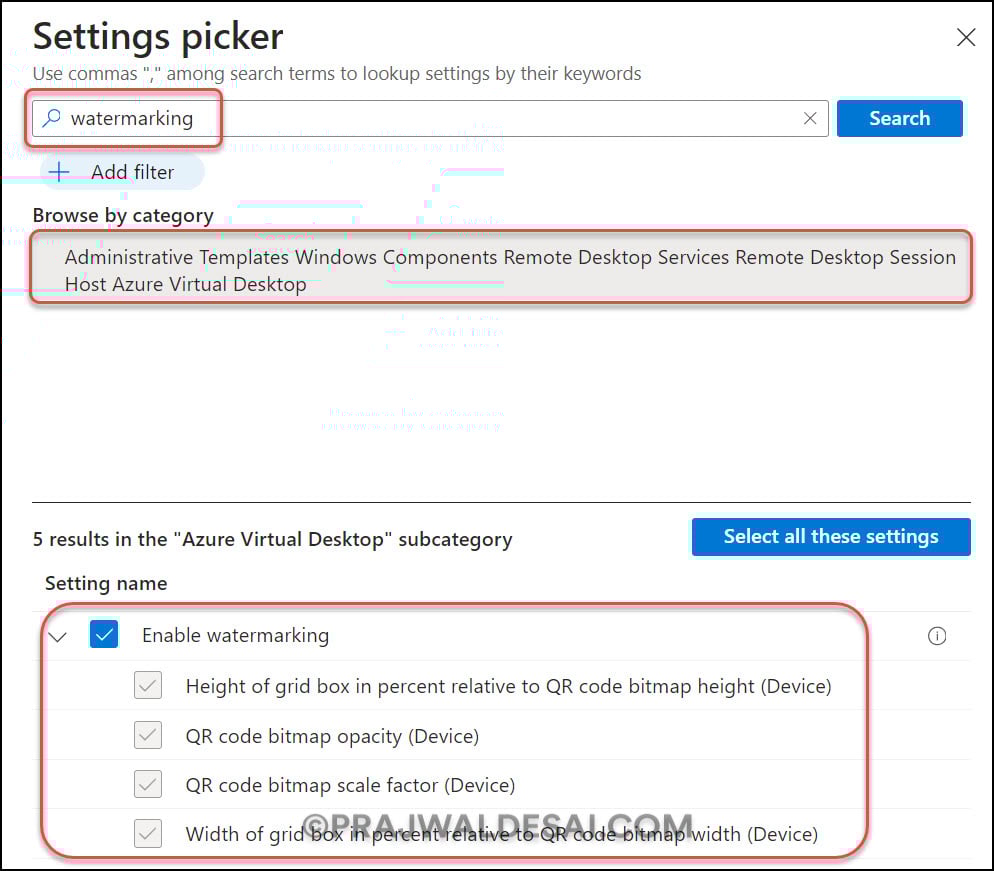Clear the watermarking search text

point(810,119)
